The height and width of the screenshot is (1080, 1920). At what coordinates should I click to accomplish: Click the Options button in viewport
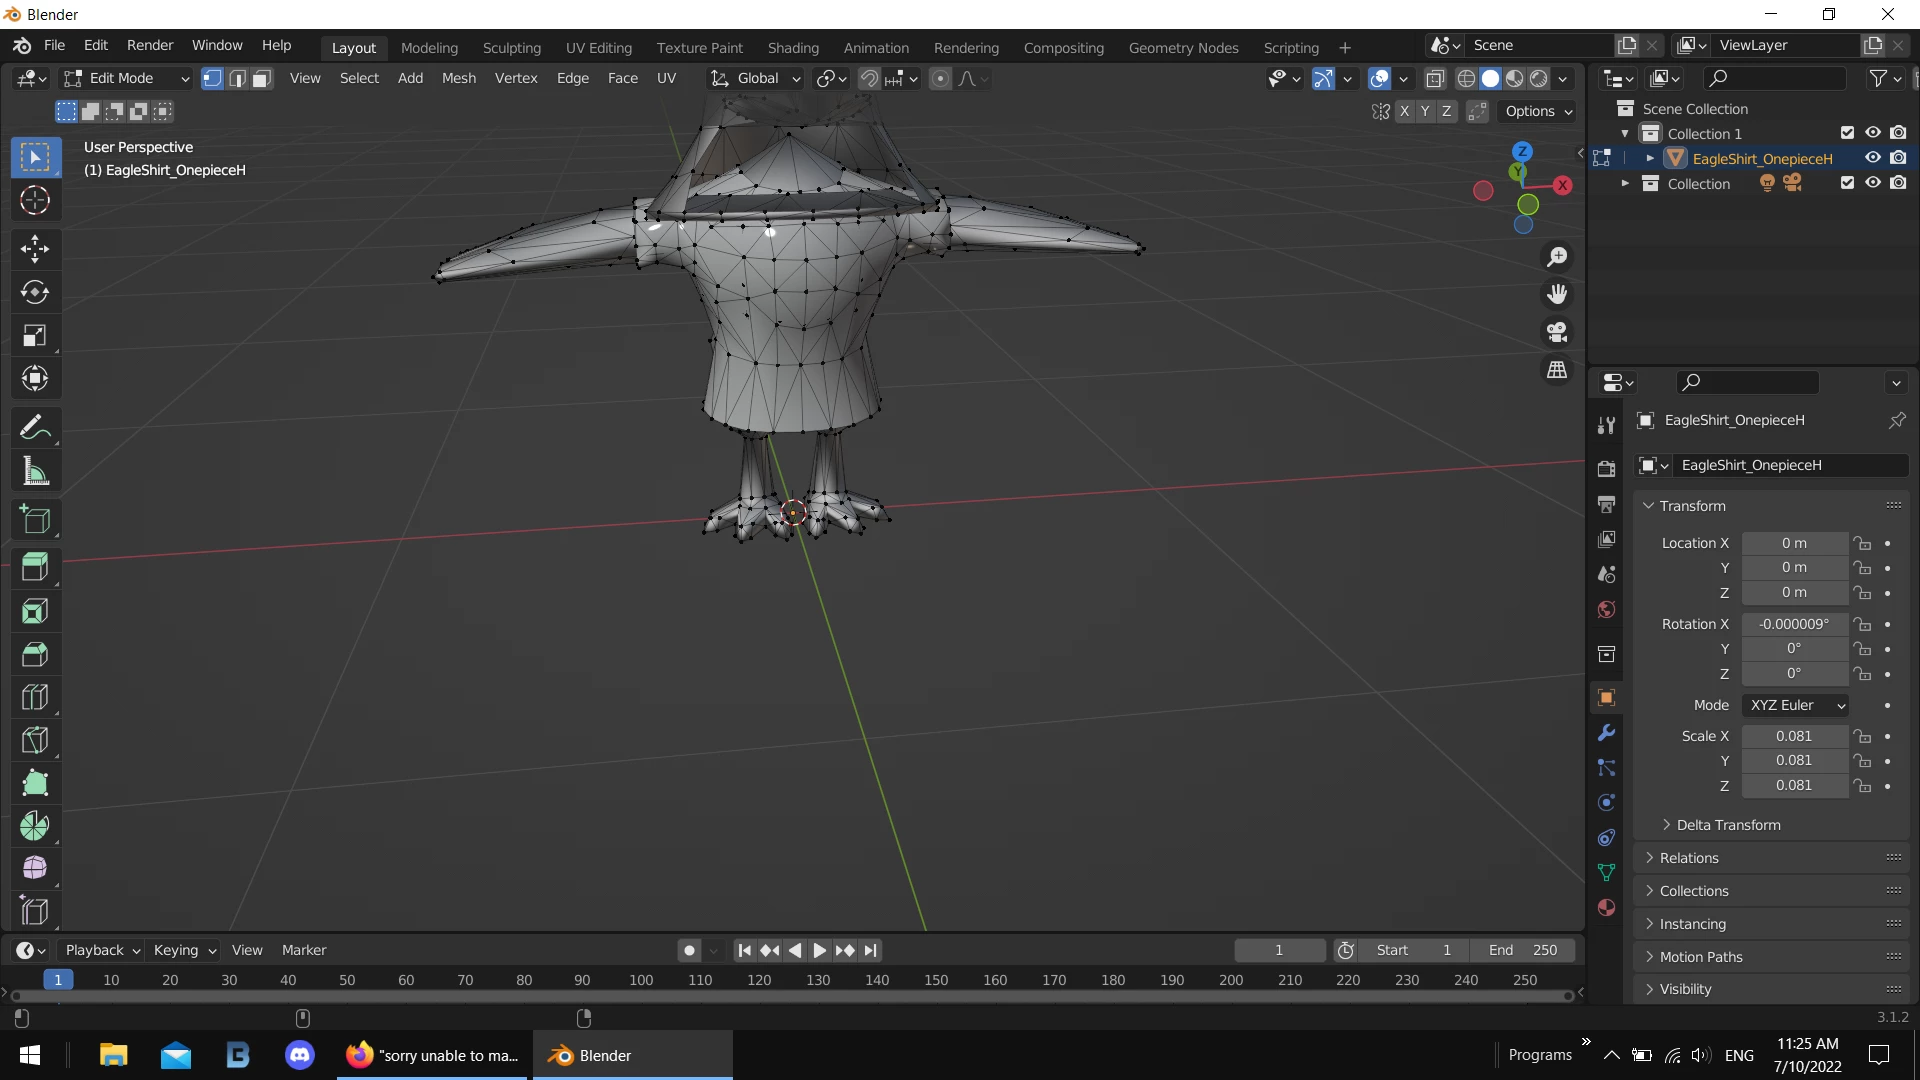[1538, 111]
